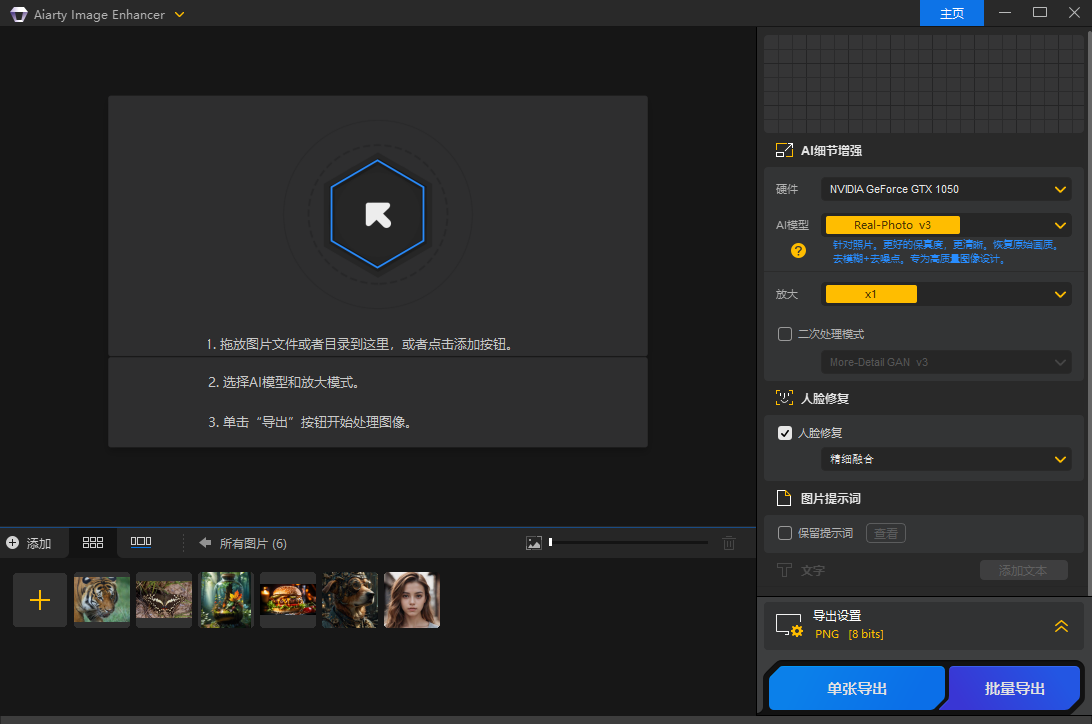Select the dog with goggles thumbnail
1092x724 pixels.
pos(350,600)
